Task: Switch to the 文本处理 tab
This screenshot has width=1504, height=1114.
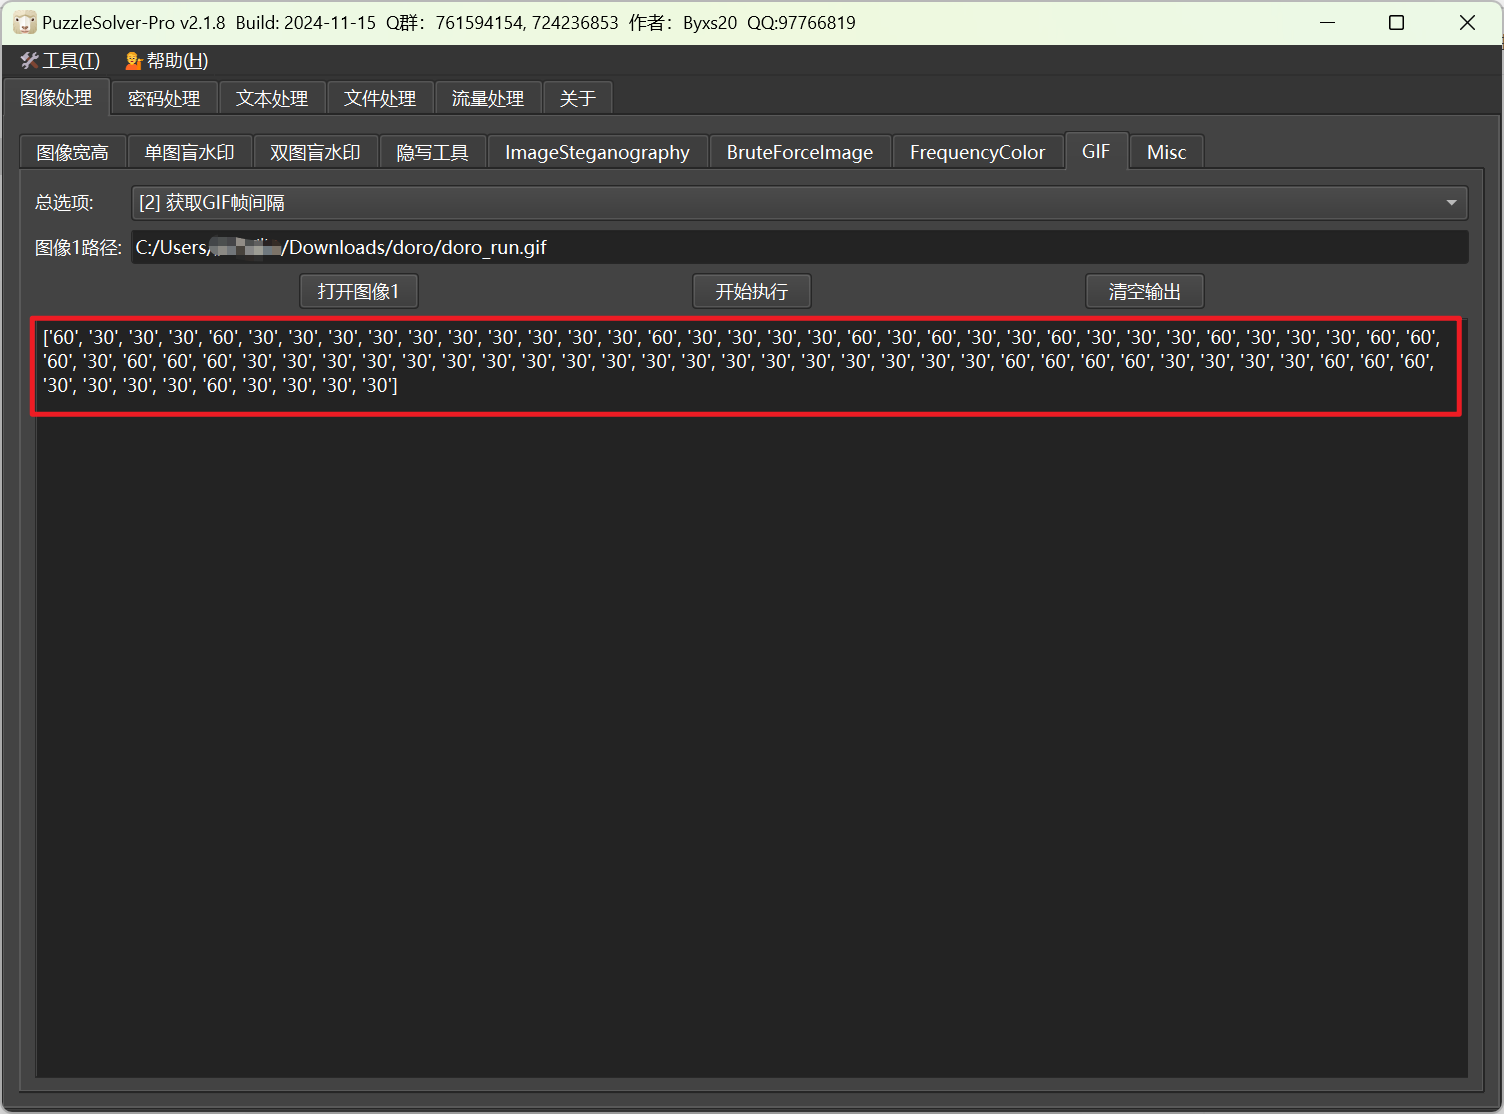Action: pos(272,99)
